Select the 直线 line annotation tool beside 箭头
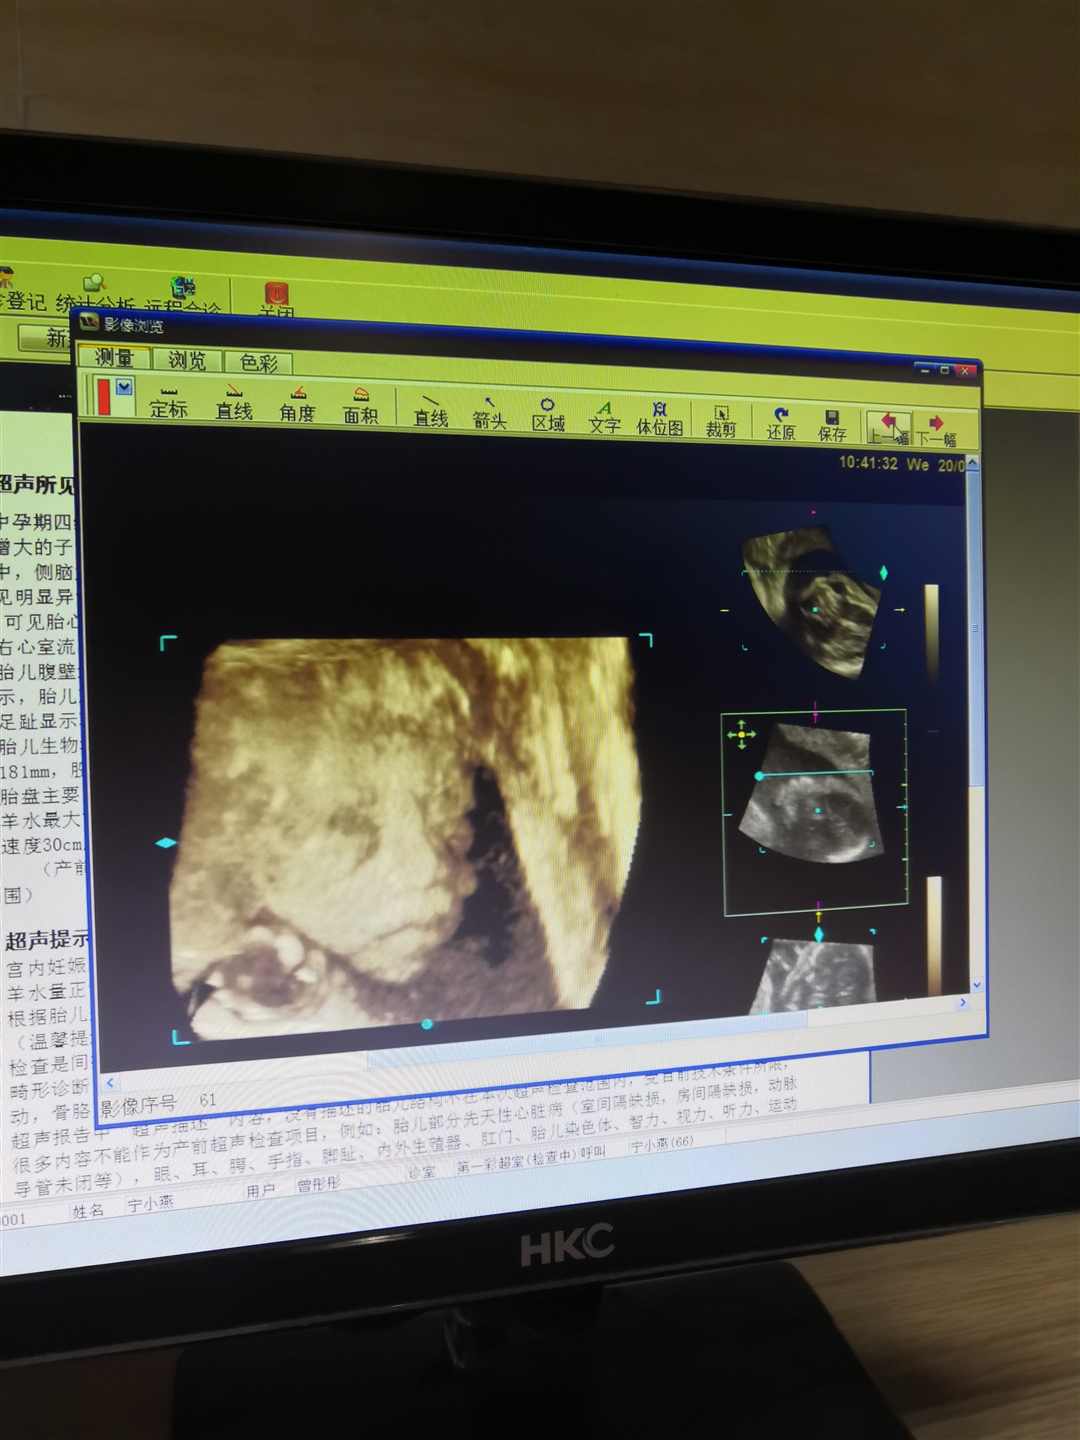 point(431,411)
